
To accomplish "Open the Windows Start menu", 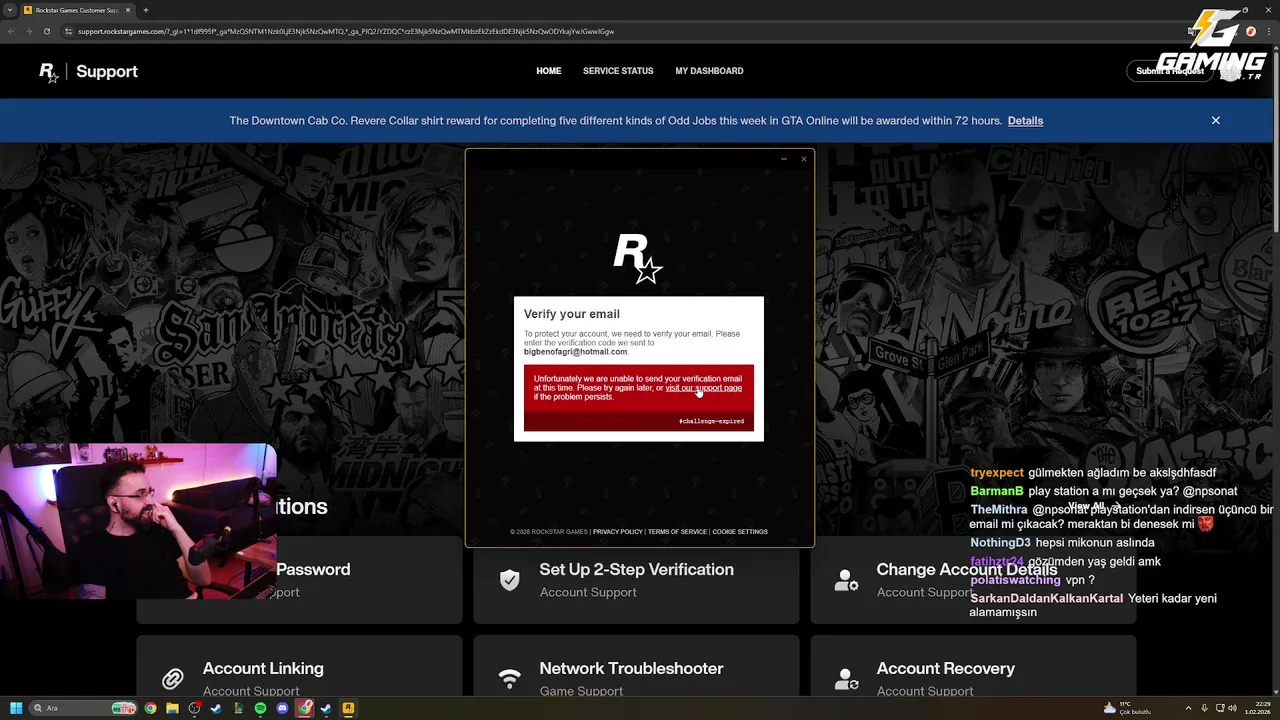I will (15, 708).
